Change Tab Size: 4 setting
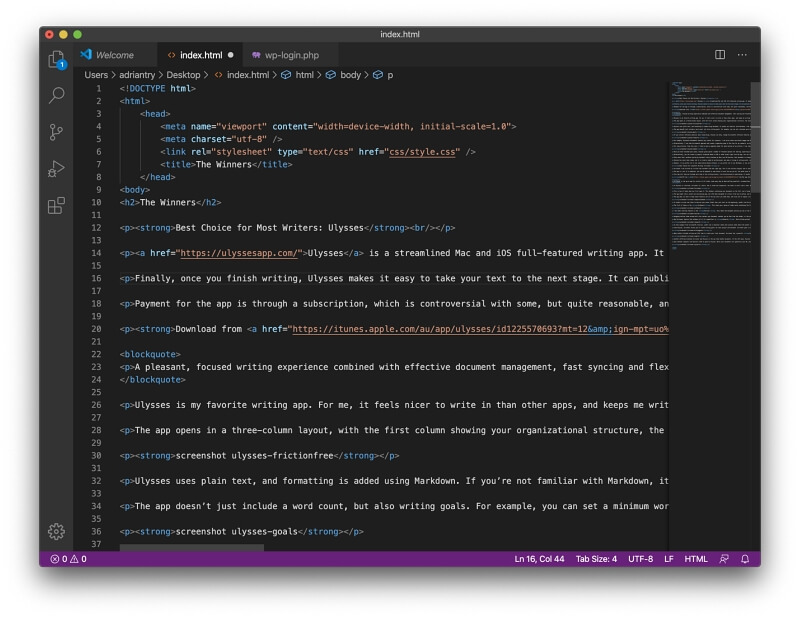800x619 pixels. pos(596,559)
